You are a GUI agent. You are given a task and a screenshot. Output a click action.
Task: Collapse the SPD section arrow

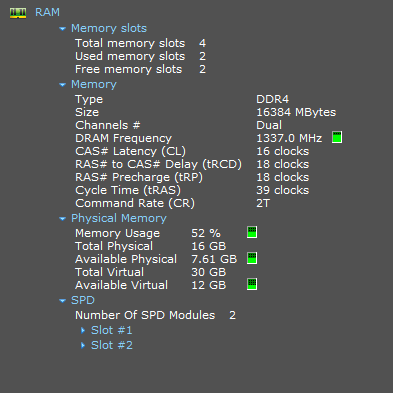62,301
